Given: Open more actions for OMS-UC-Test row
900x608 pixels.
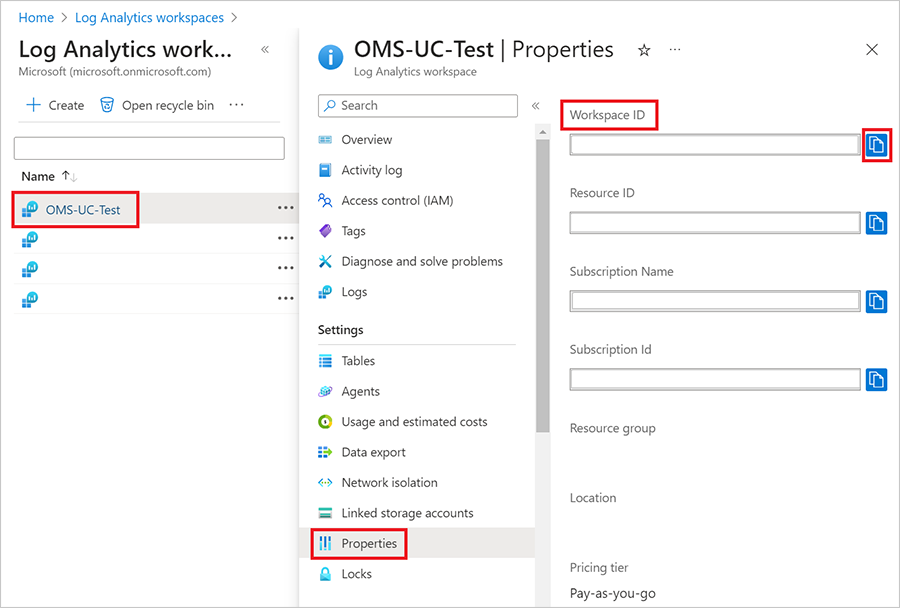Looking at the screenshot, I should [285, 208].
